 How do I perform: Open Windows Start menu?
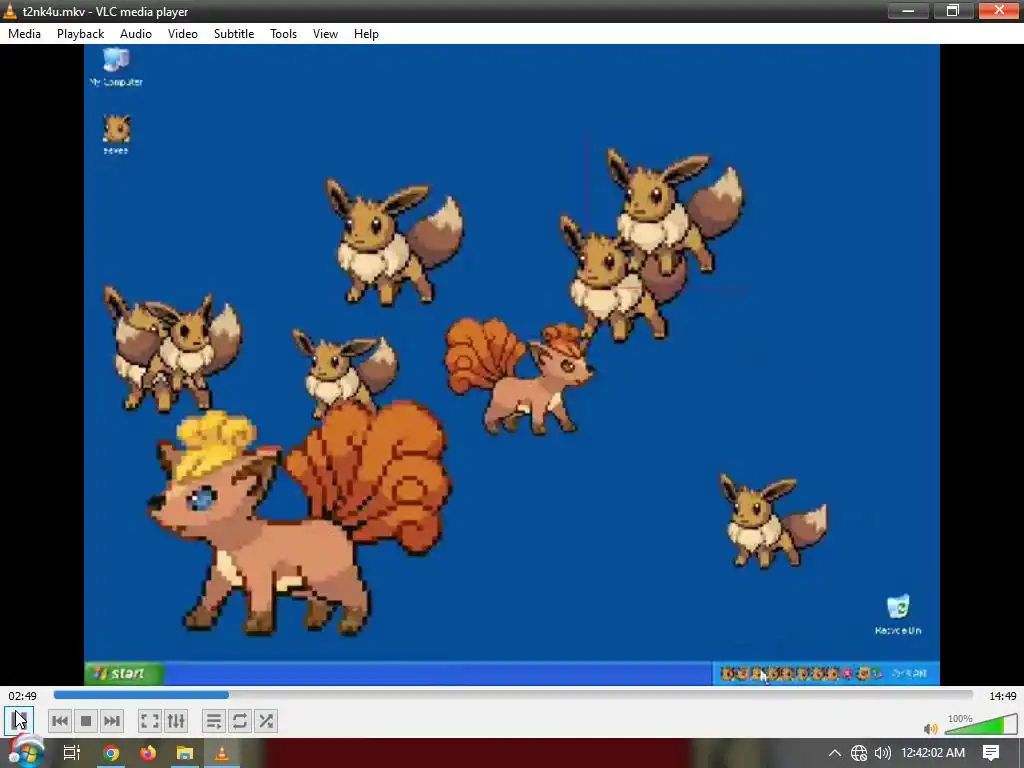tap(26, 753)
